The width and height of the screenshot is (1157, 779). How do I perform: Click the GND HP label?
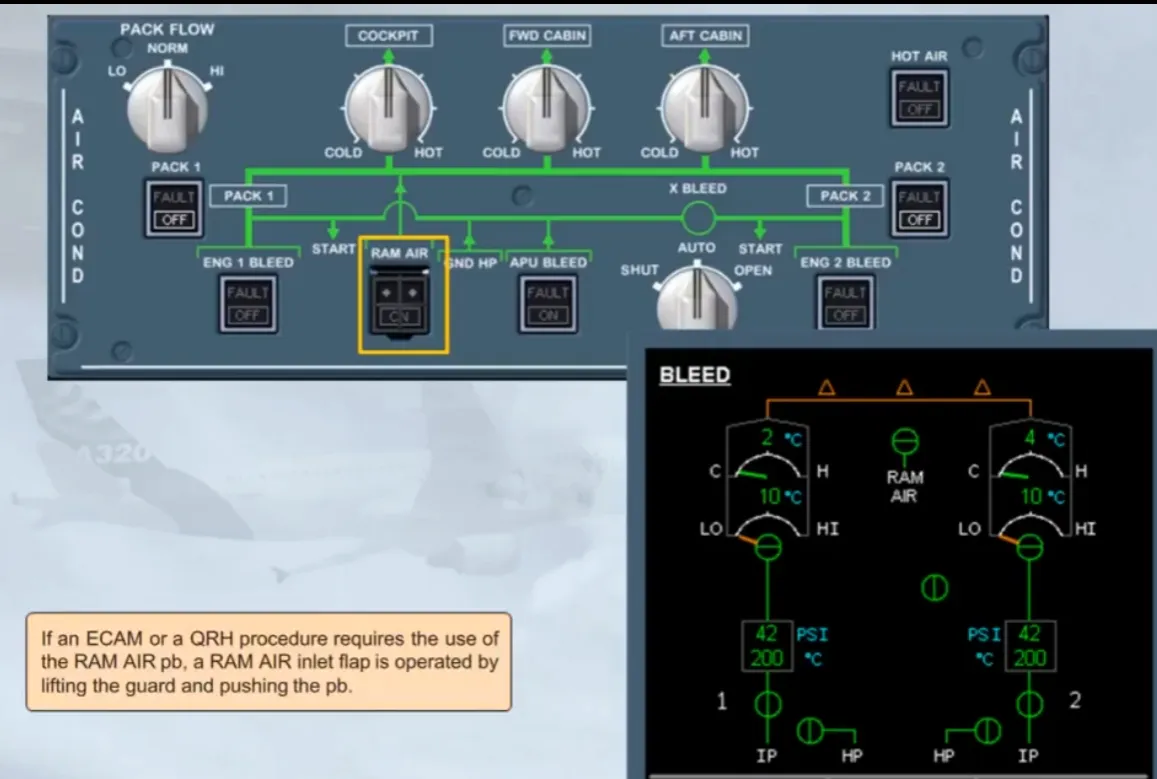point(472,263)
